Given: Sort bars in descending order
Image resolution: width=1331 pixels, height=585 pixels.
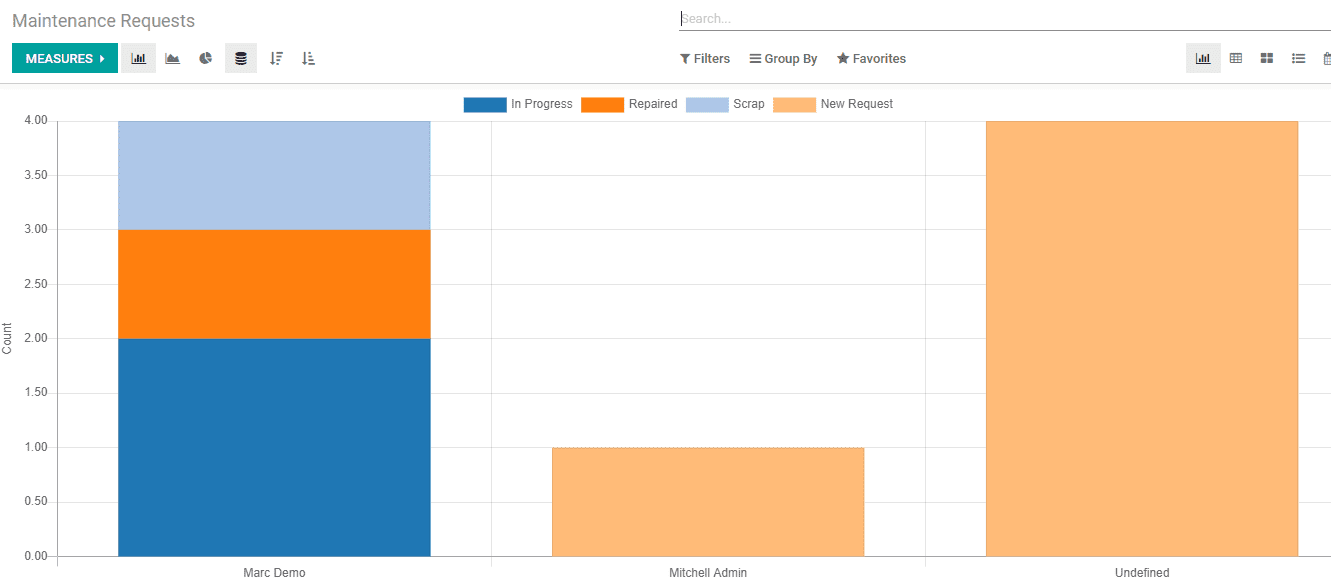Looking at the screenshot, I should (276, 58).
